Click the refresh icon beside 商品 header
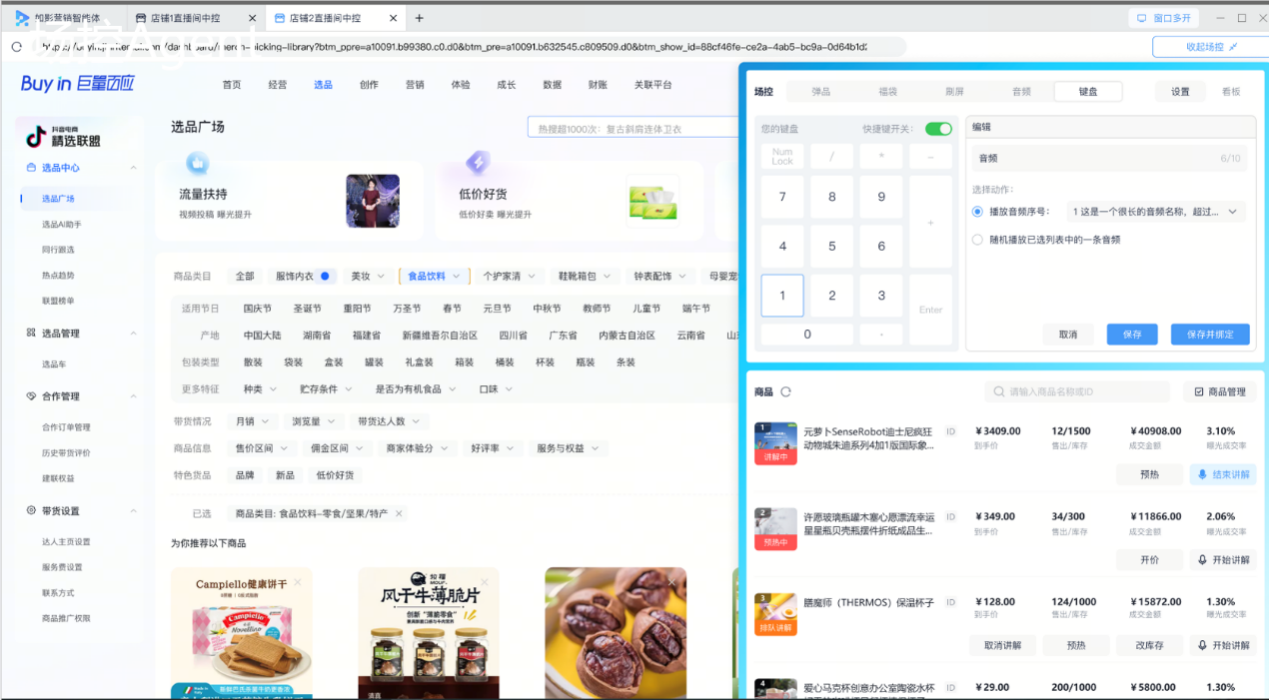This screenshot has width=1269, height=700. pos(786,392)
